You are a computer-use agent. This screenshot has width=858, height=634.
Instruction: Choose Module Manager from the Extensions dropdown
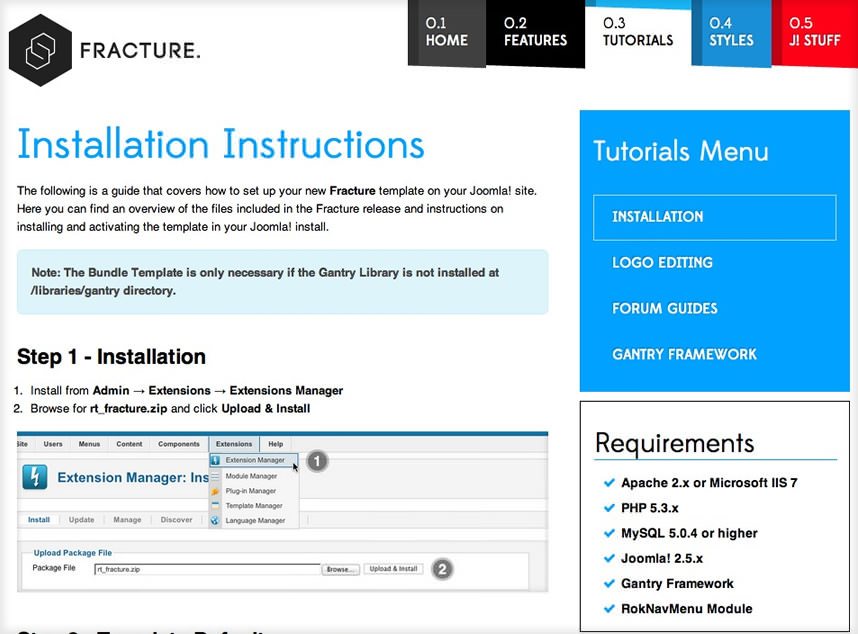pos(251,476)
